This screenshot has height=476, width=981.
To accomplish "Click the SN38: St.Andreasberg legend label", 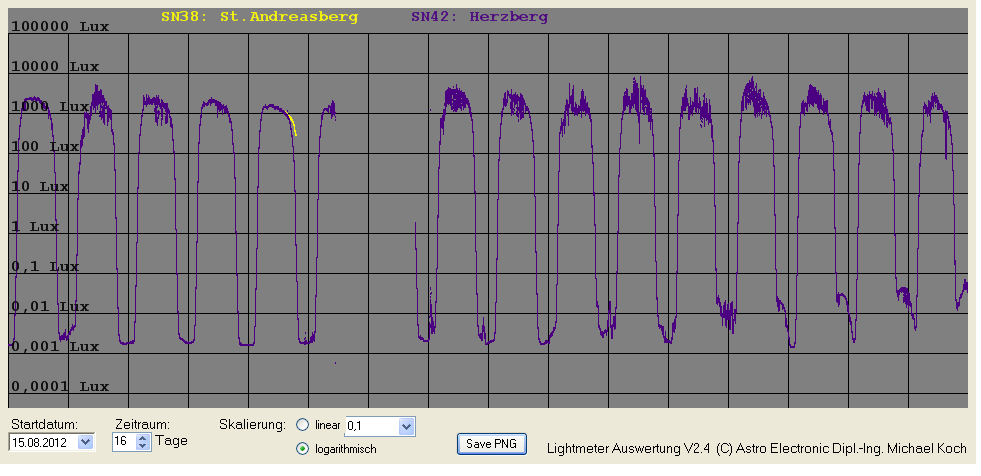I will click(260, 18).
